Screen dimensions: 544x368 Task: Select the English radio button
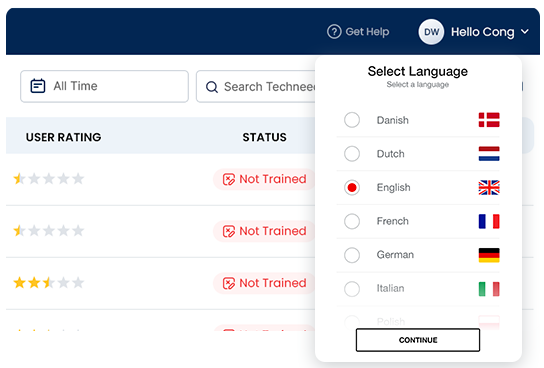352,188
